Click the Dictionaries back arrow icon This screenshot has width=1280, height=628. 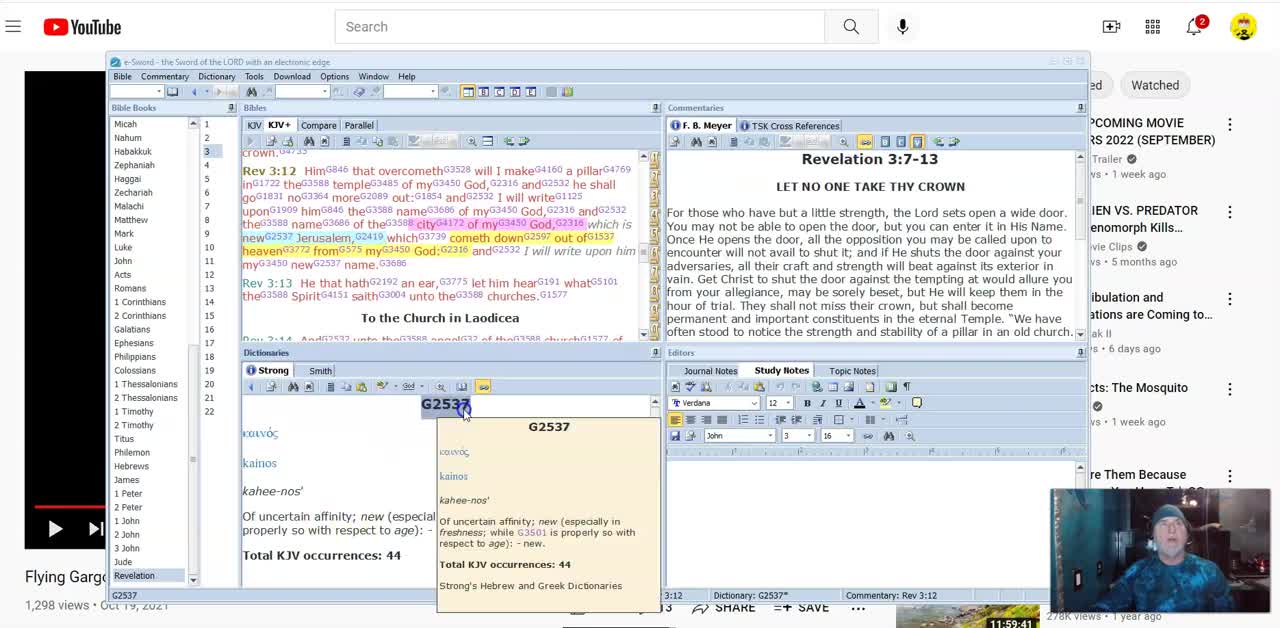tap(250, 387)
